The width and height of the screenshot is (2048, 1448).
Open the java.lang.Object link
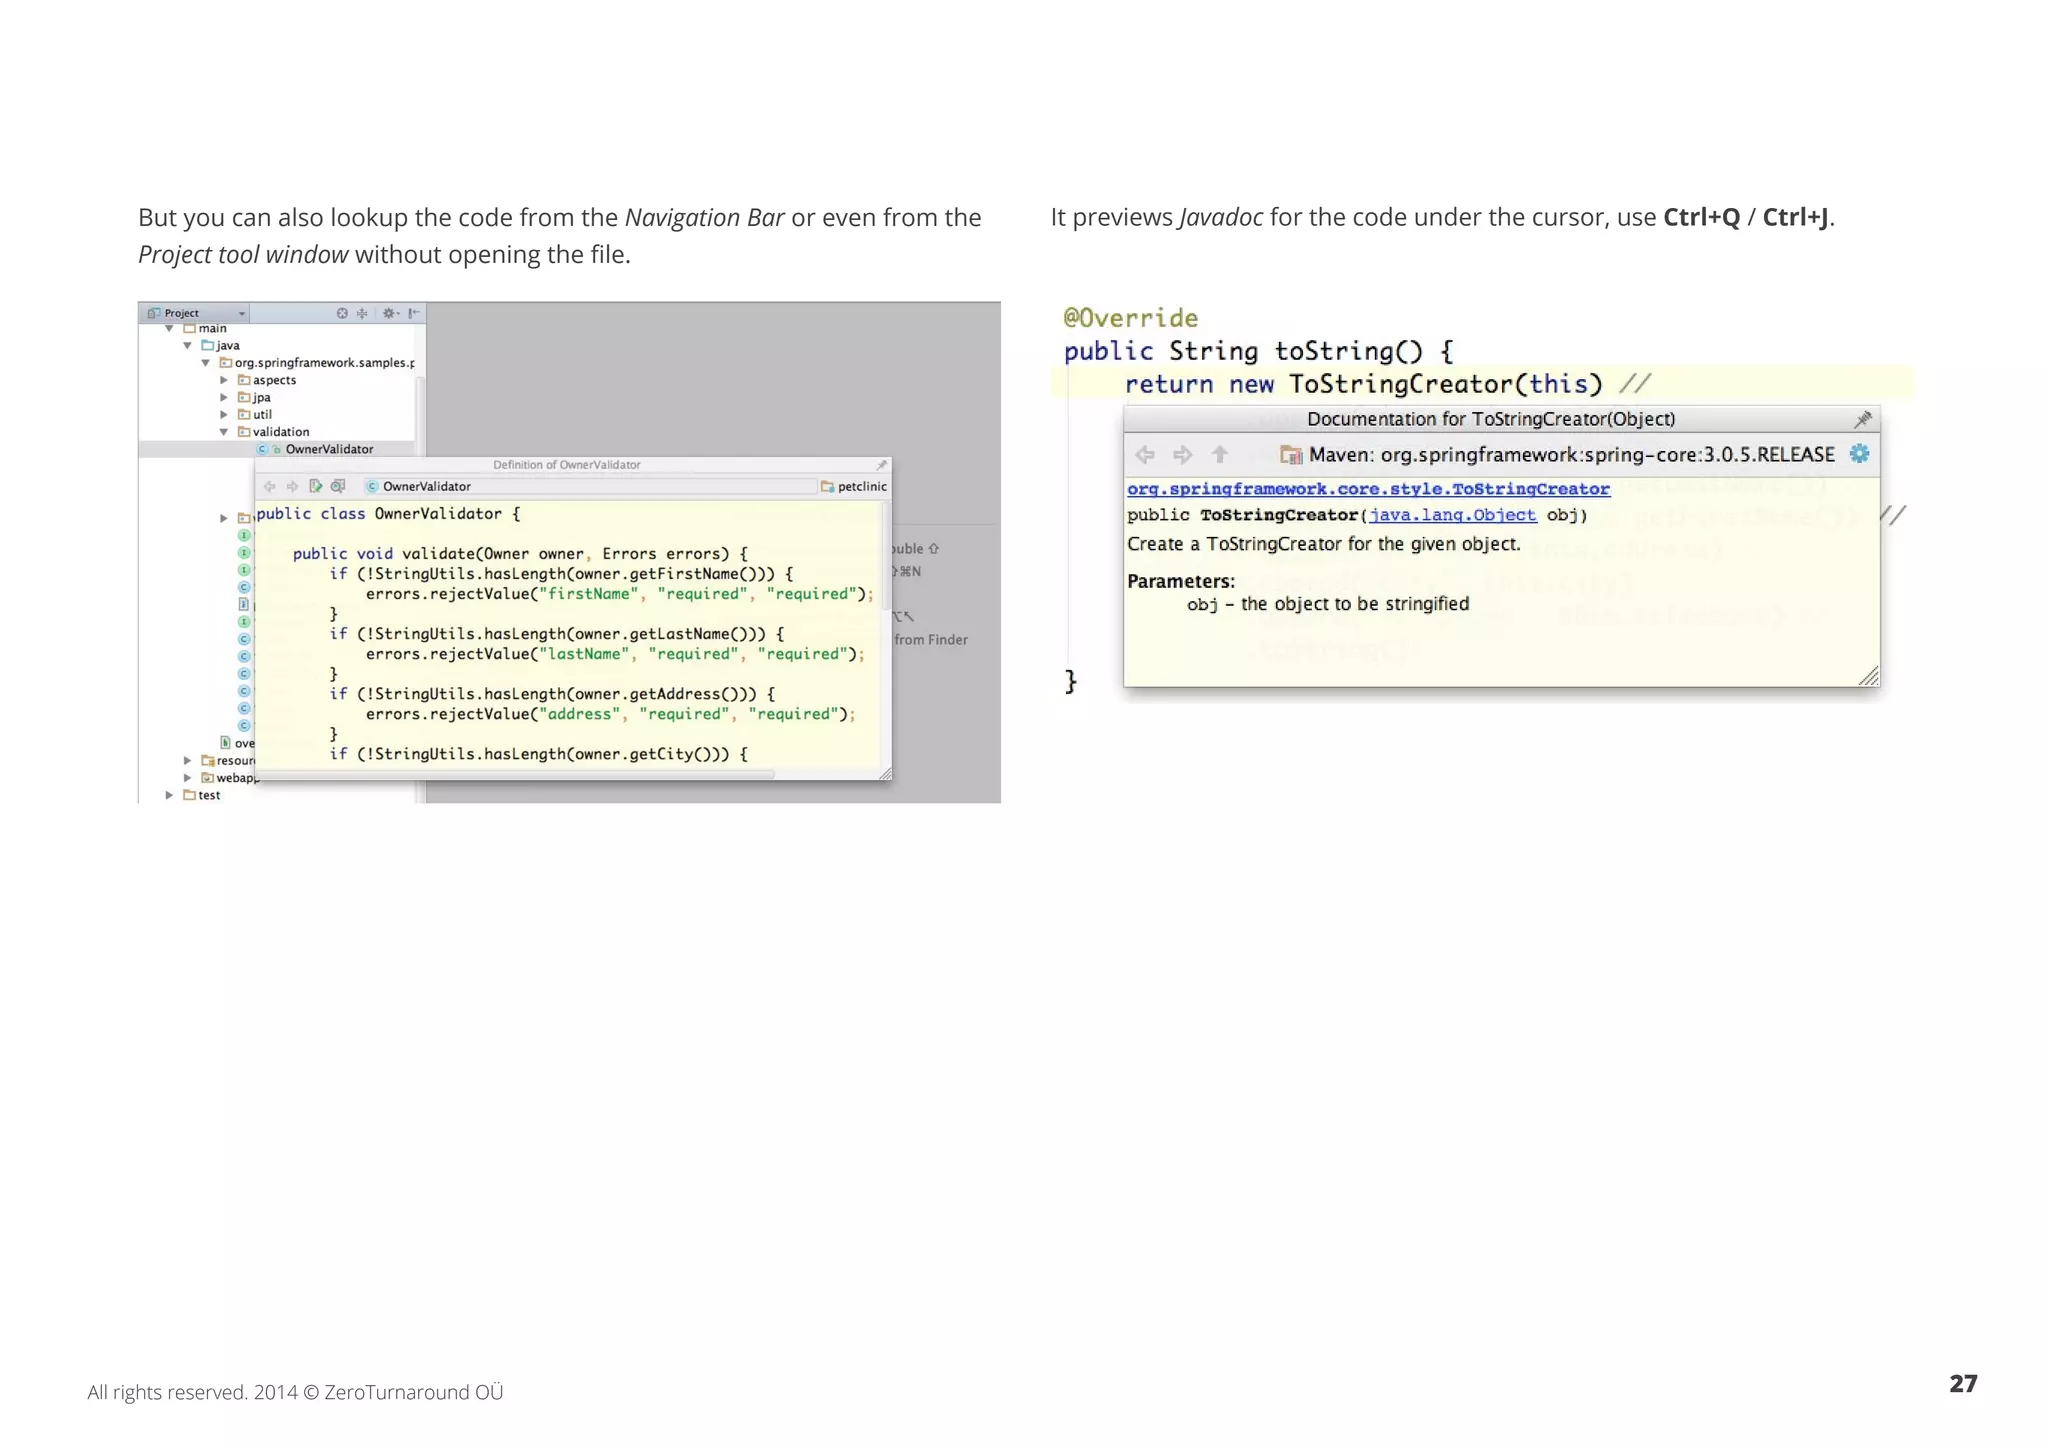pyautogui.click(x=1452, y=515)
